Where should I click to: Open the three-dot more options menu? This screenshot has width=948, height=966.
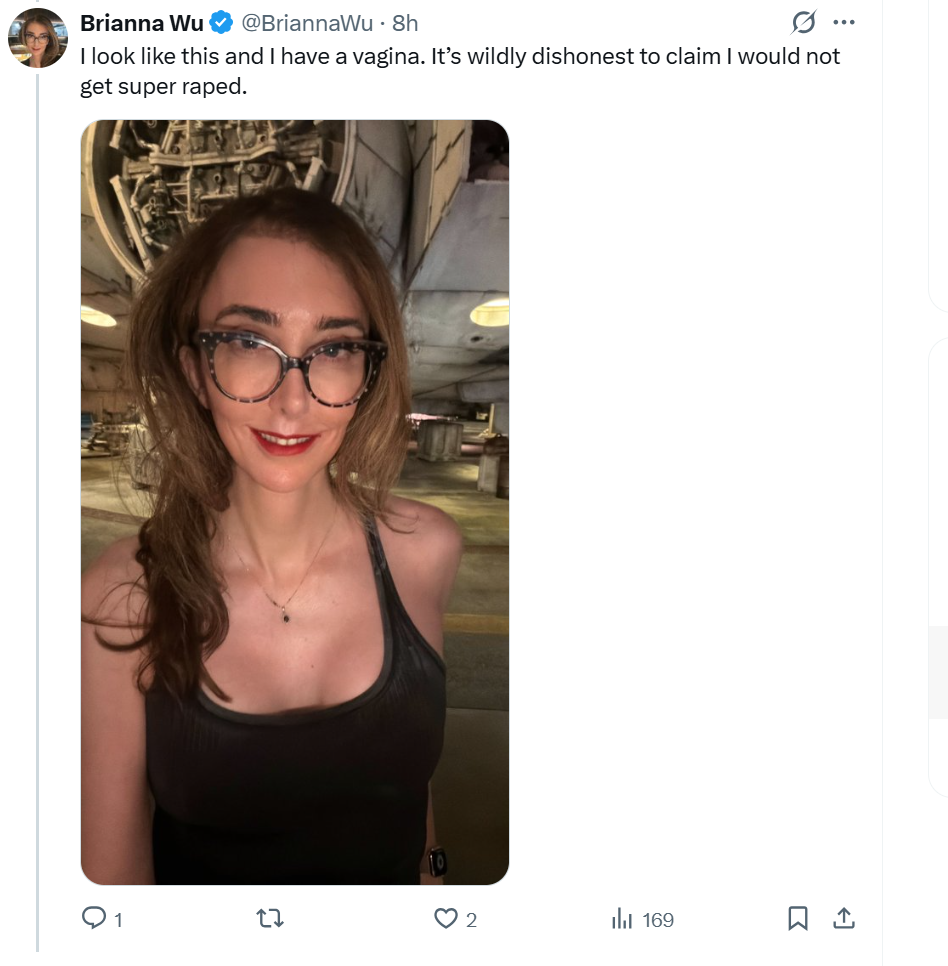(844, 22)
